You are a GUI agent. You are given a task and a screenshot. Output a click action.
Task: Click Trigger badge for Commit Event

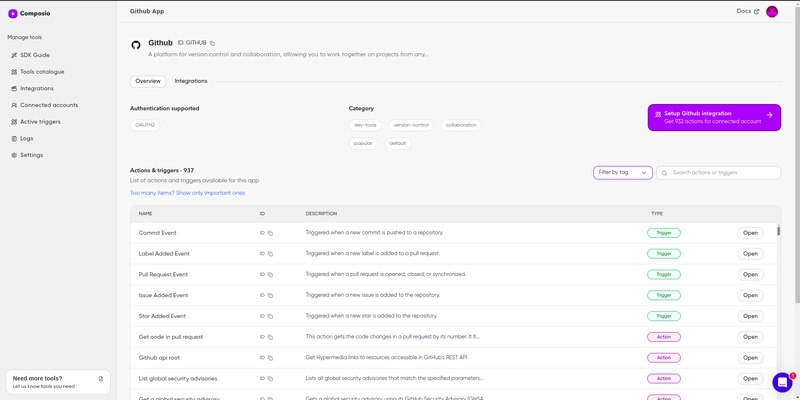[x=664, y=233]
